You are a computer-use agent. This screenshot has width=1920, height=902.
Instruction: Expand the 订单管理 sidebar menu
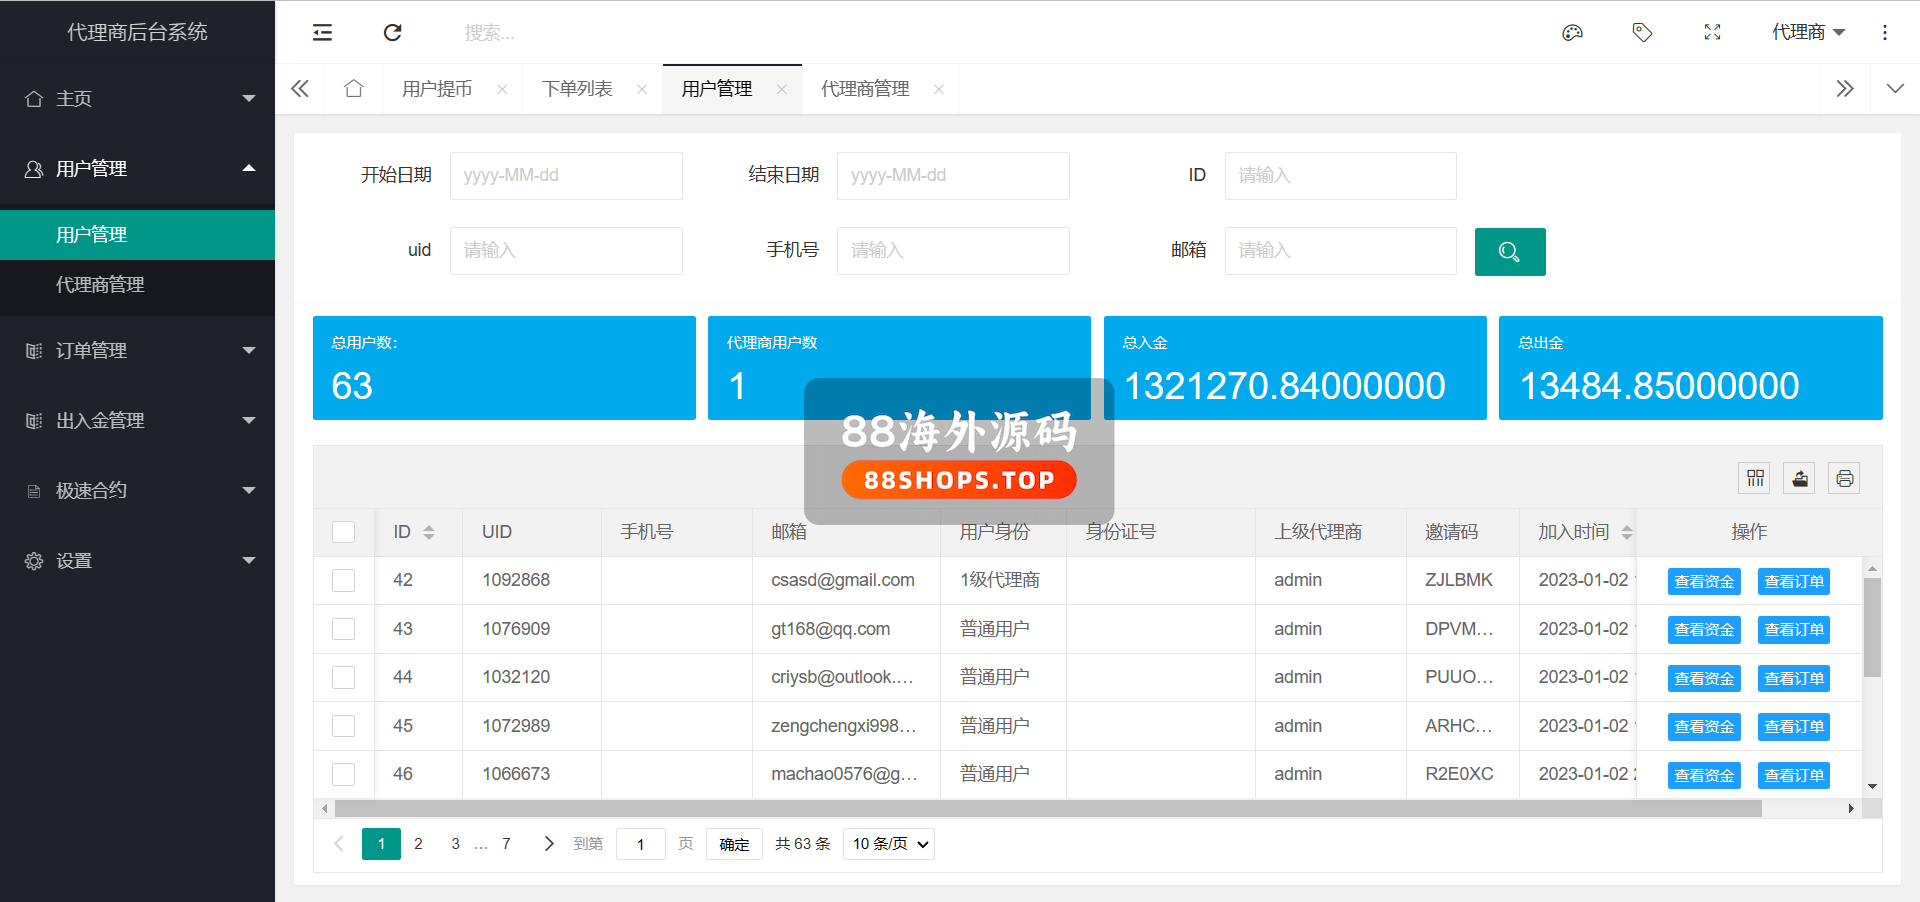coord(137,351)
